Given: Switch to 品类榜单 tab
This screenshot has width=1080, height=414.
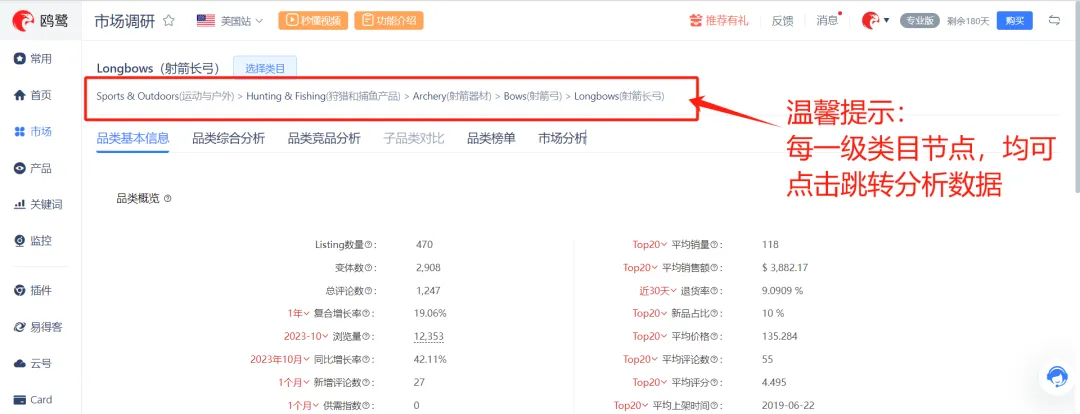Looking at the screenshot, I should tap(491, 138).
